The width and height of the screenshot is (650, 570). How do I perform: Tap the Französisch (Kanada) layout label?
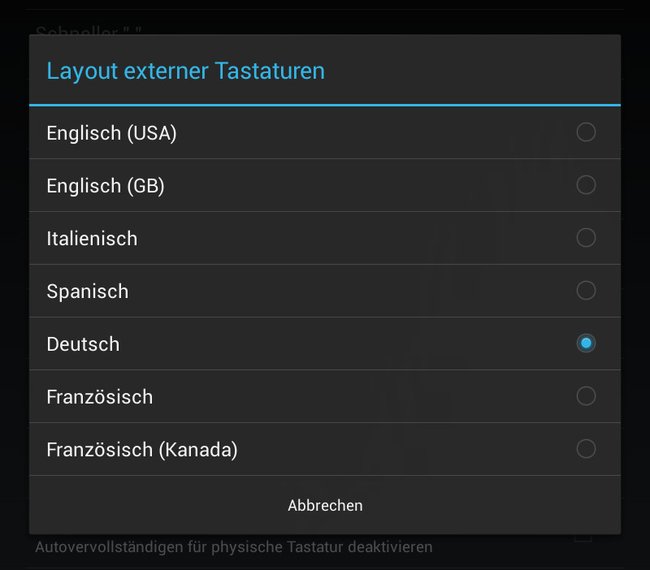[142, 450]
